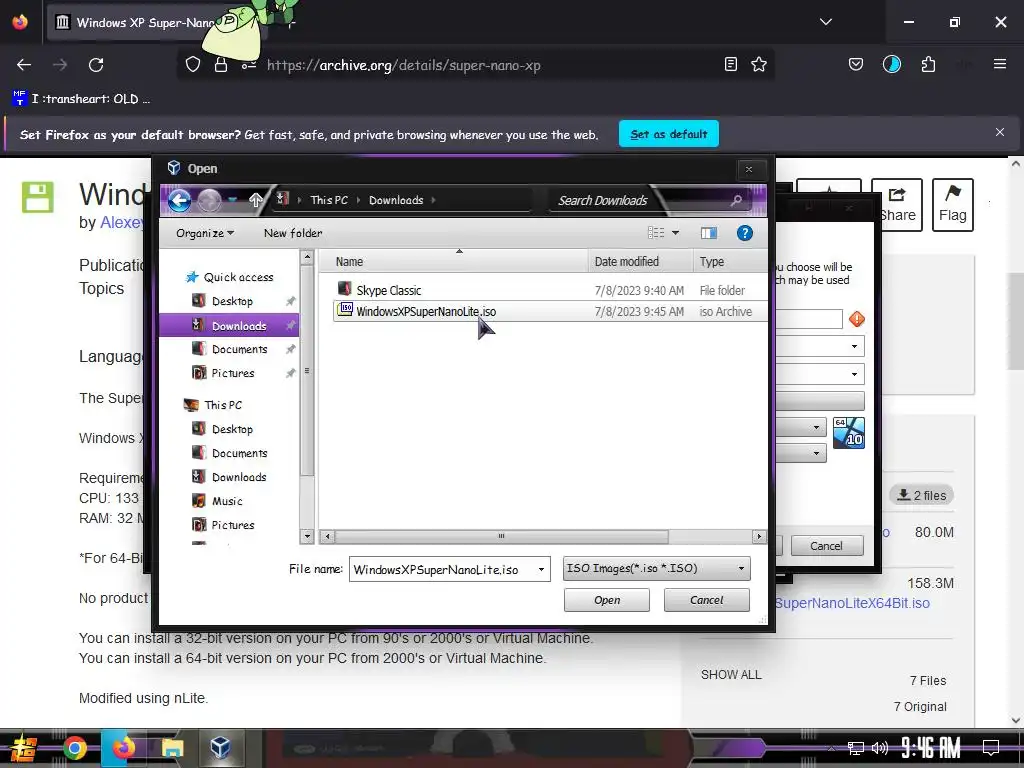The image size is (1024, 768).
Task: Click the shield tracking protection icon
Action: (193, 64)
